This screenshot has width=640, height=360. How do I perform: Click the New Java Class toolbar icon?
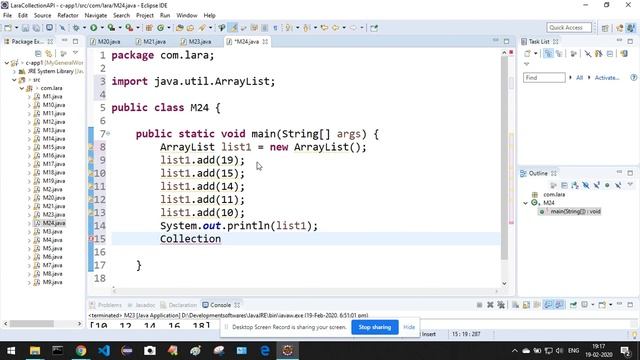click(x=160, y=28)
